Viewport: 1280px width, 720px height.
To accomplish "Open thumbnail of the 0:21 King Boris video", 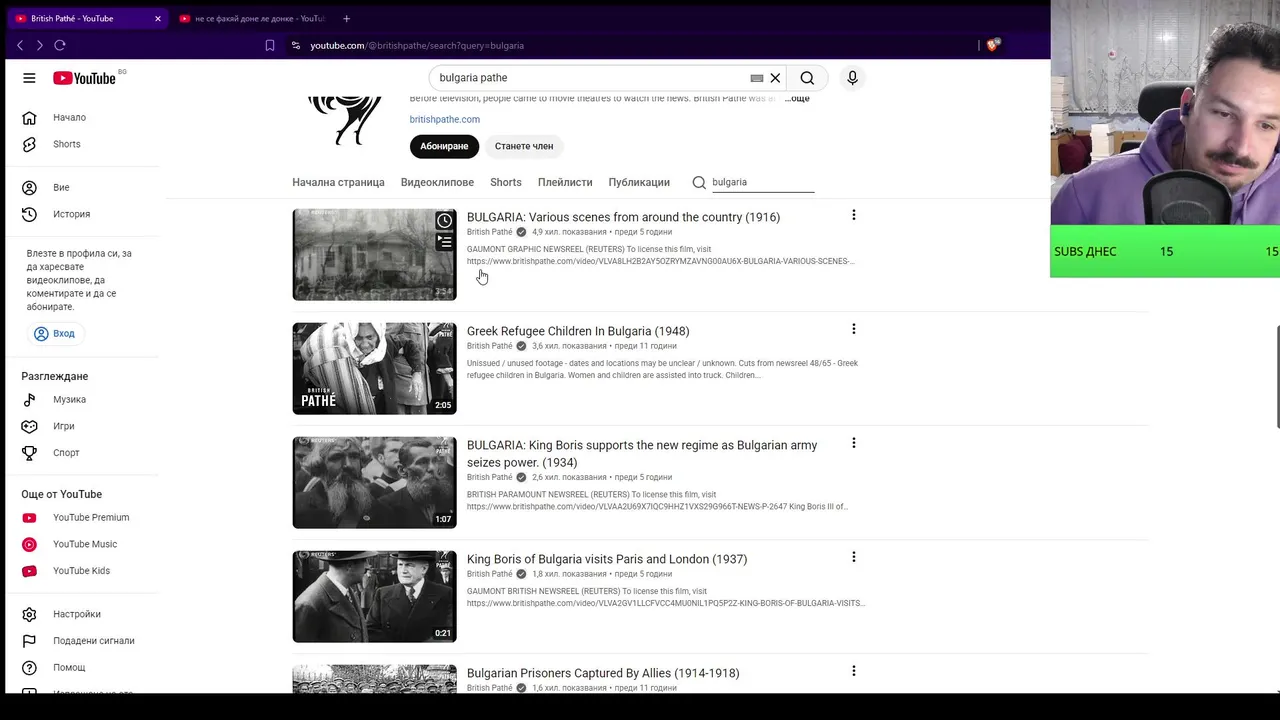I will (x=374, y=596).
